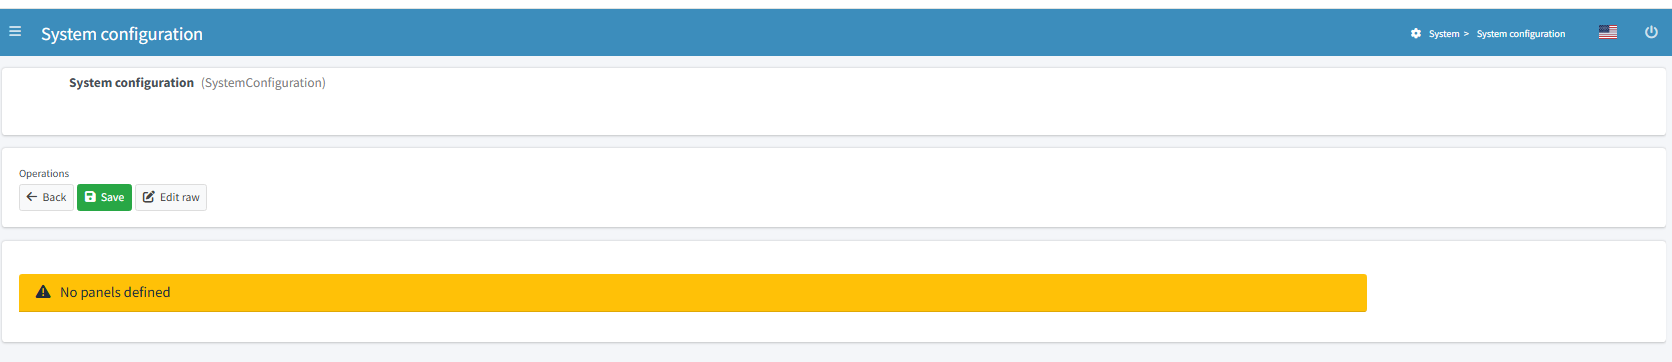Navigate to System in the breadcrumb
Viewport: 1672px width, 362px height.
[1444, 34]
